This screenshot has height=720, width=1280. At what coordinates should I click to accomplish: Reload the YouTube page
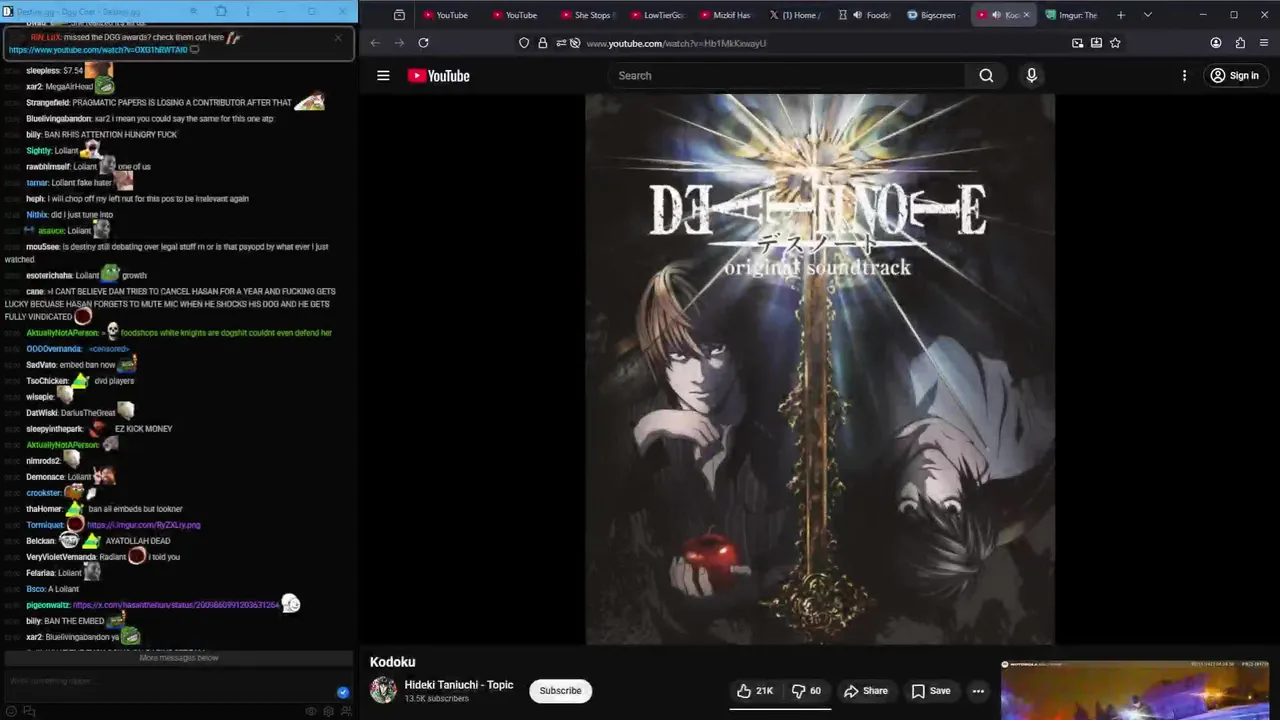(x=423, y=43)
